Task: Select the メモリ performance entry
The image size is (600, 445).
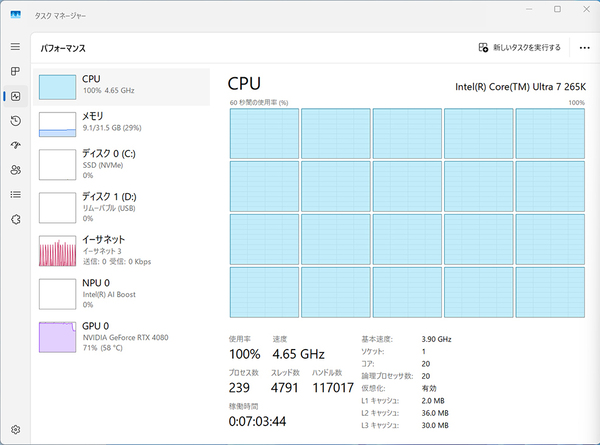Action: coord(121,122)
